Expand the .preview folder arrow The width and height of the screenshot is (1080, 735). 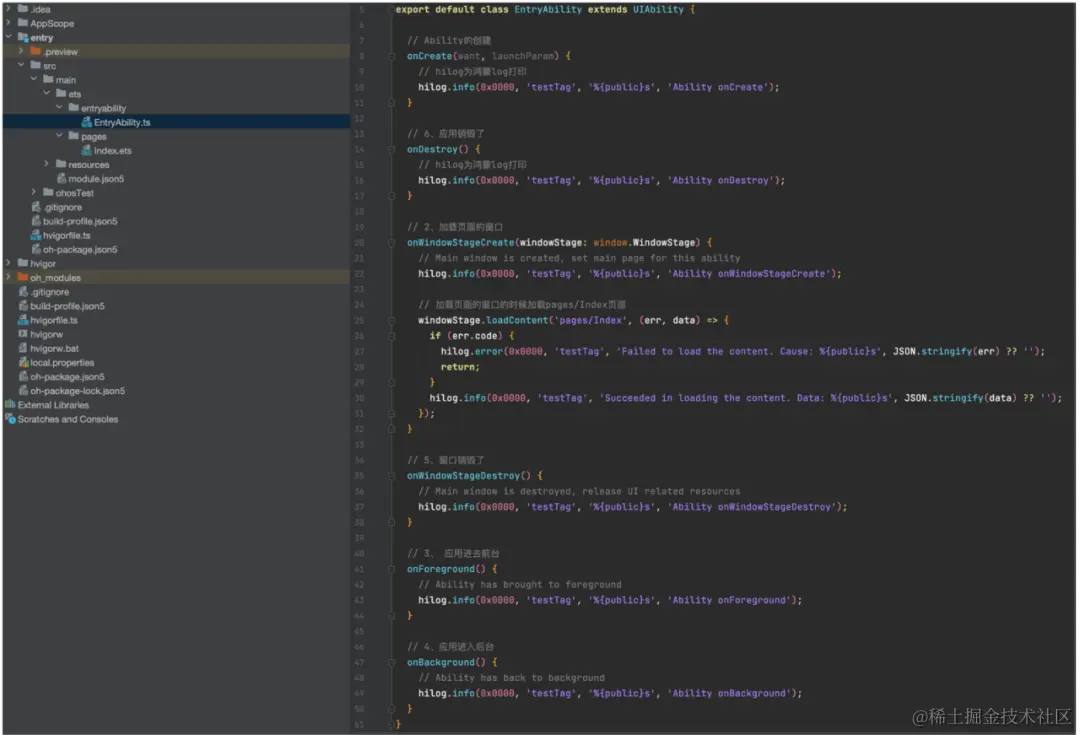pyautogui.click(x=21, y=51)
